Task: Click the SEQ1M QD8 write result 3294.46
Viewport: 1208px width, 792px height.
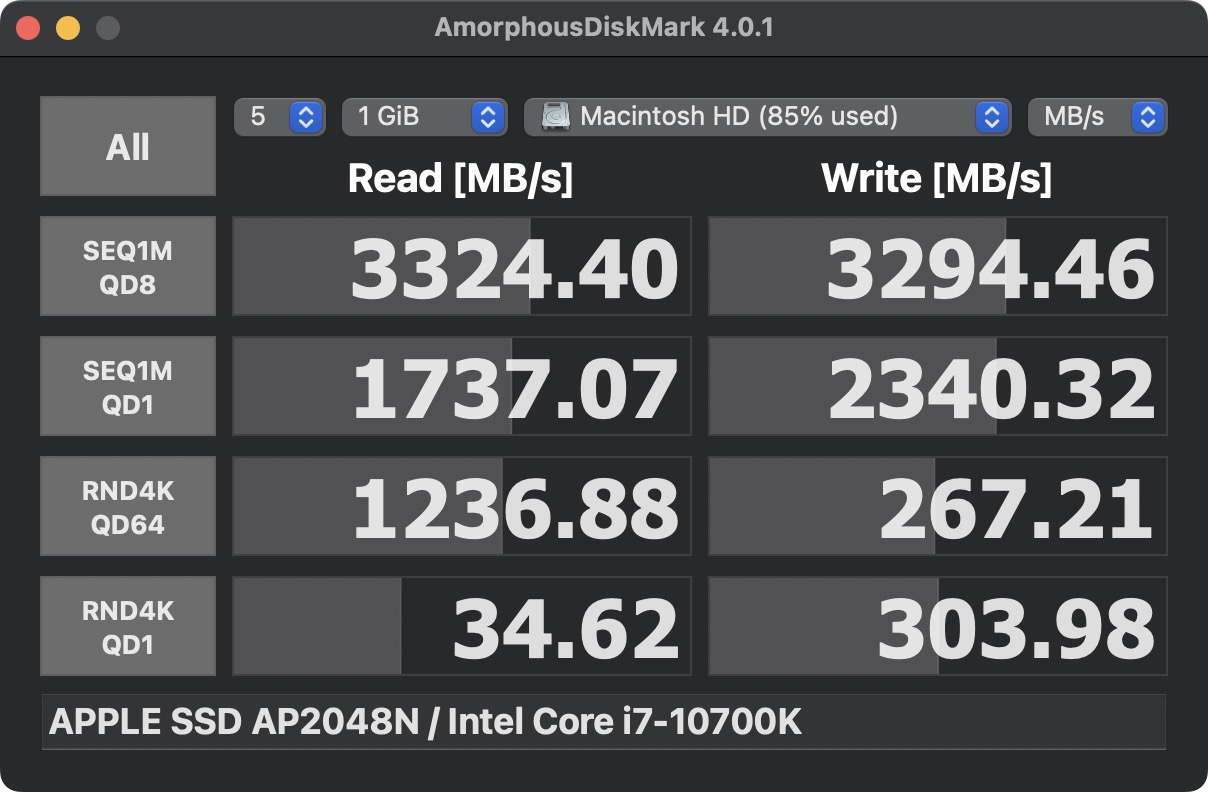Action: [938, 267]
